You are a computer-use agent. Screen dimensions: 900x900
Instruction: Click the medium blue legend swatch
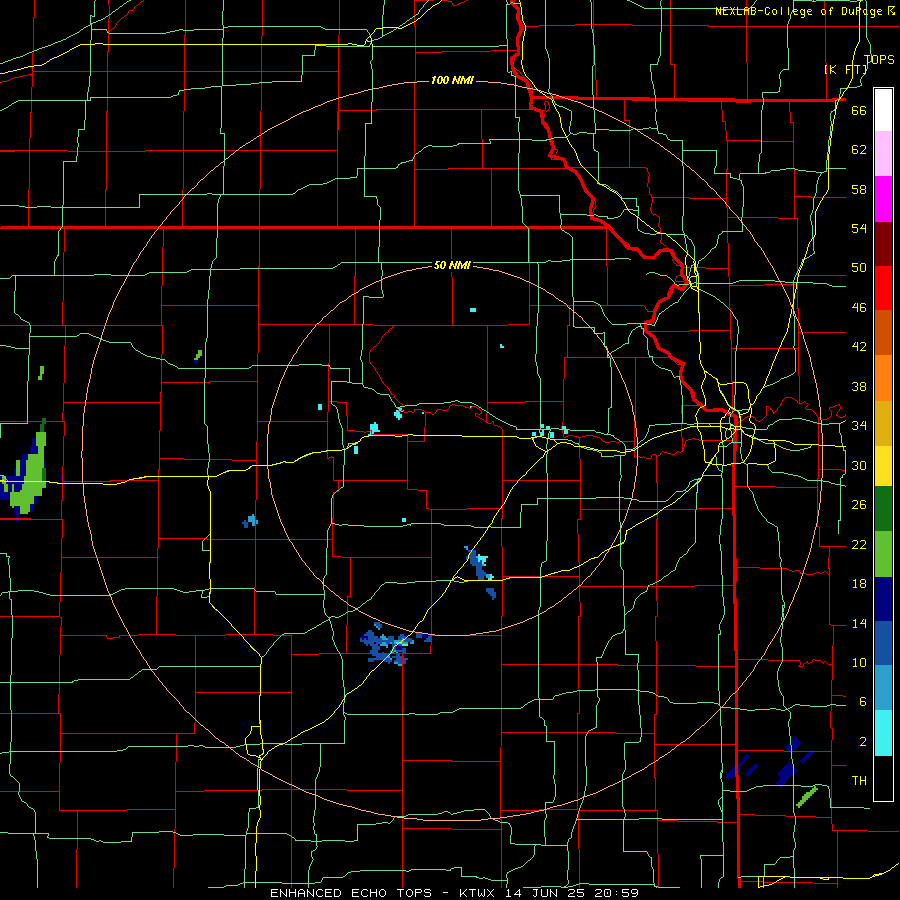coord(883,644)
